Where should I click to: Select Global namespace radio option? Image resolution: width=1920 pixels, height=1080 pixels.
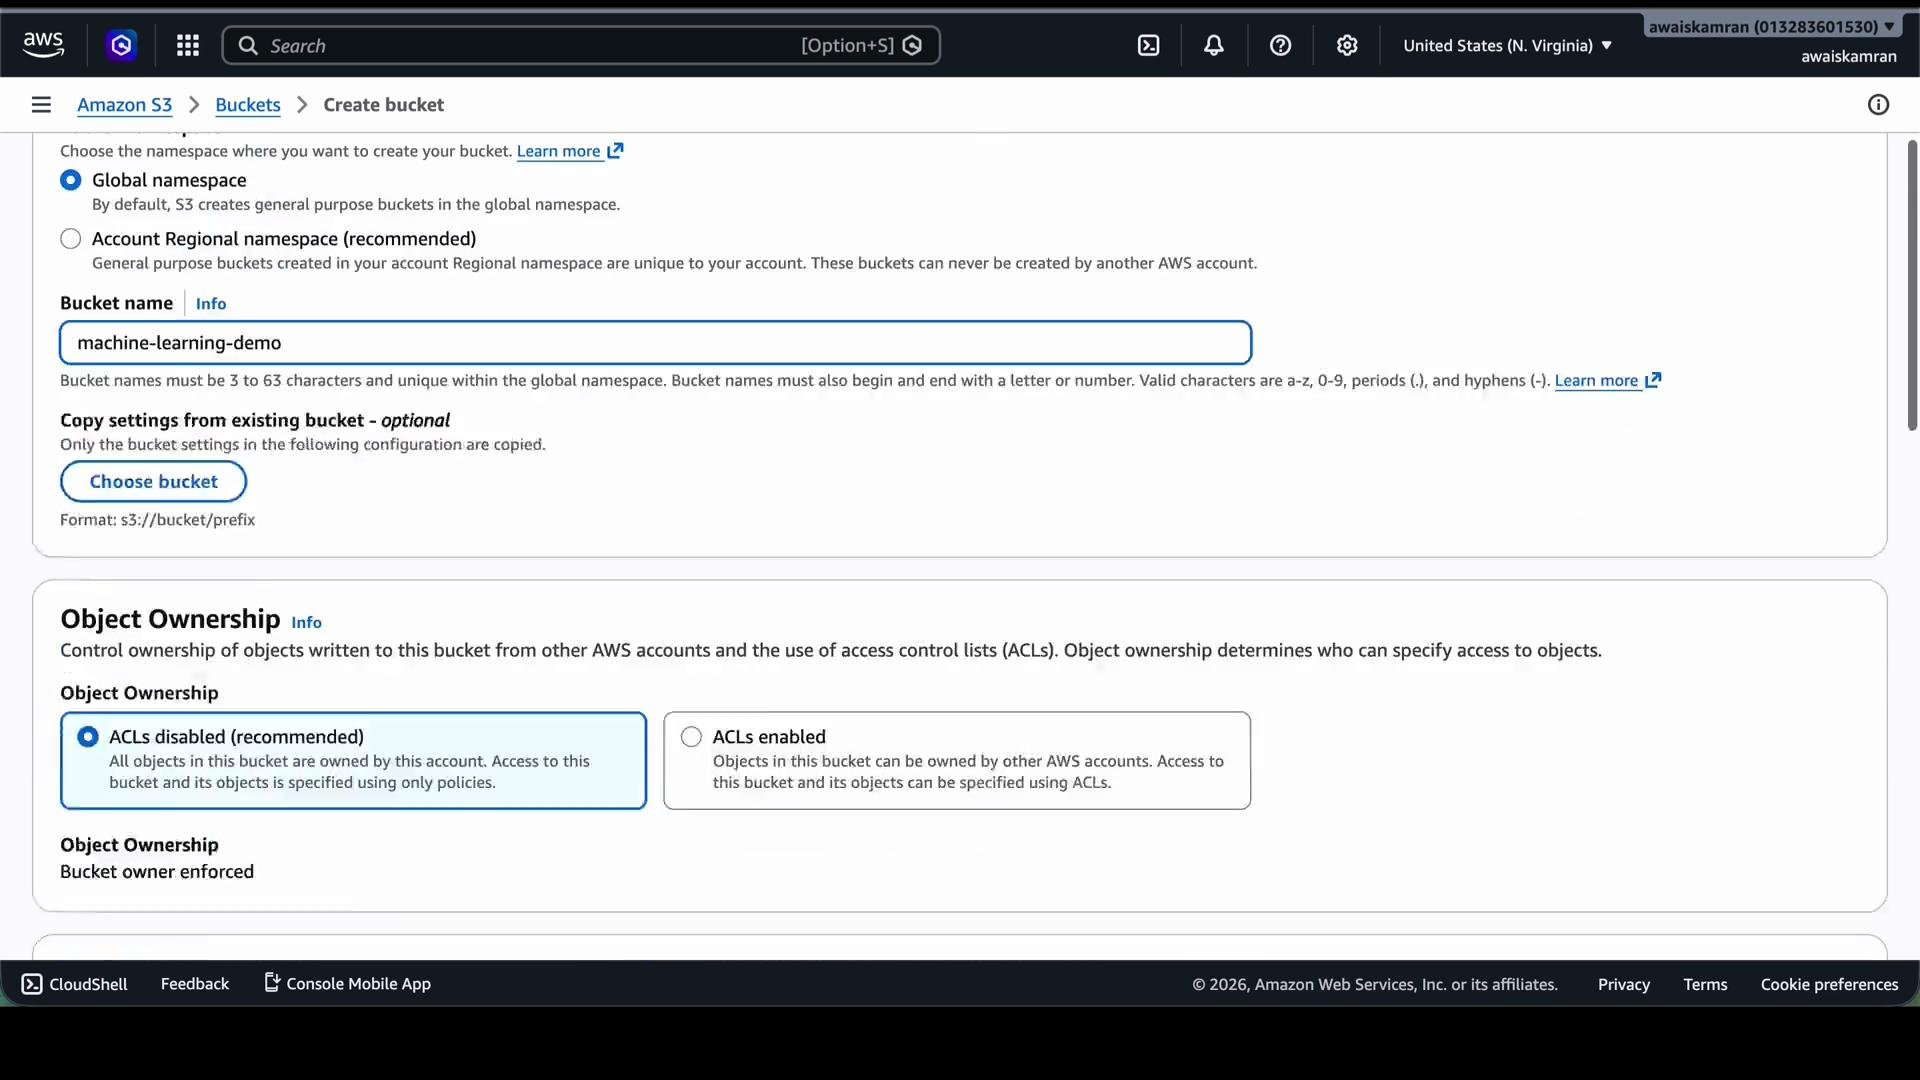point(70,180)
